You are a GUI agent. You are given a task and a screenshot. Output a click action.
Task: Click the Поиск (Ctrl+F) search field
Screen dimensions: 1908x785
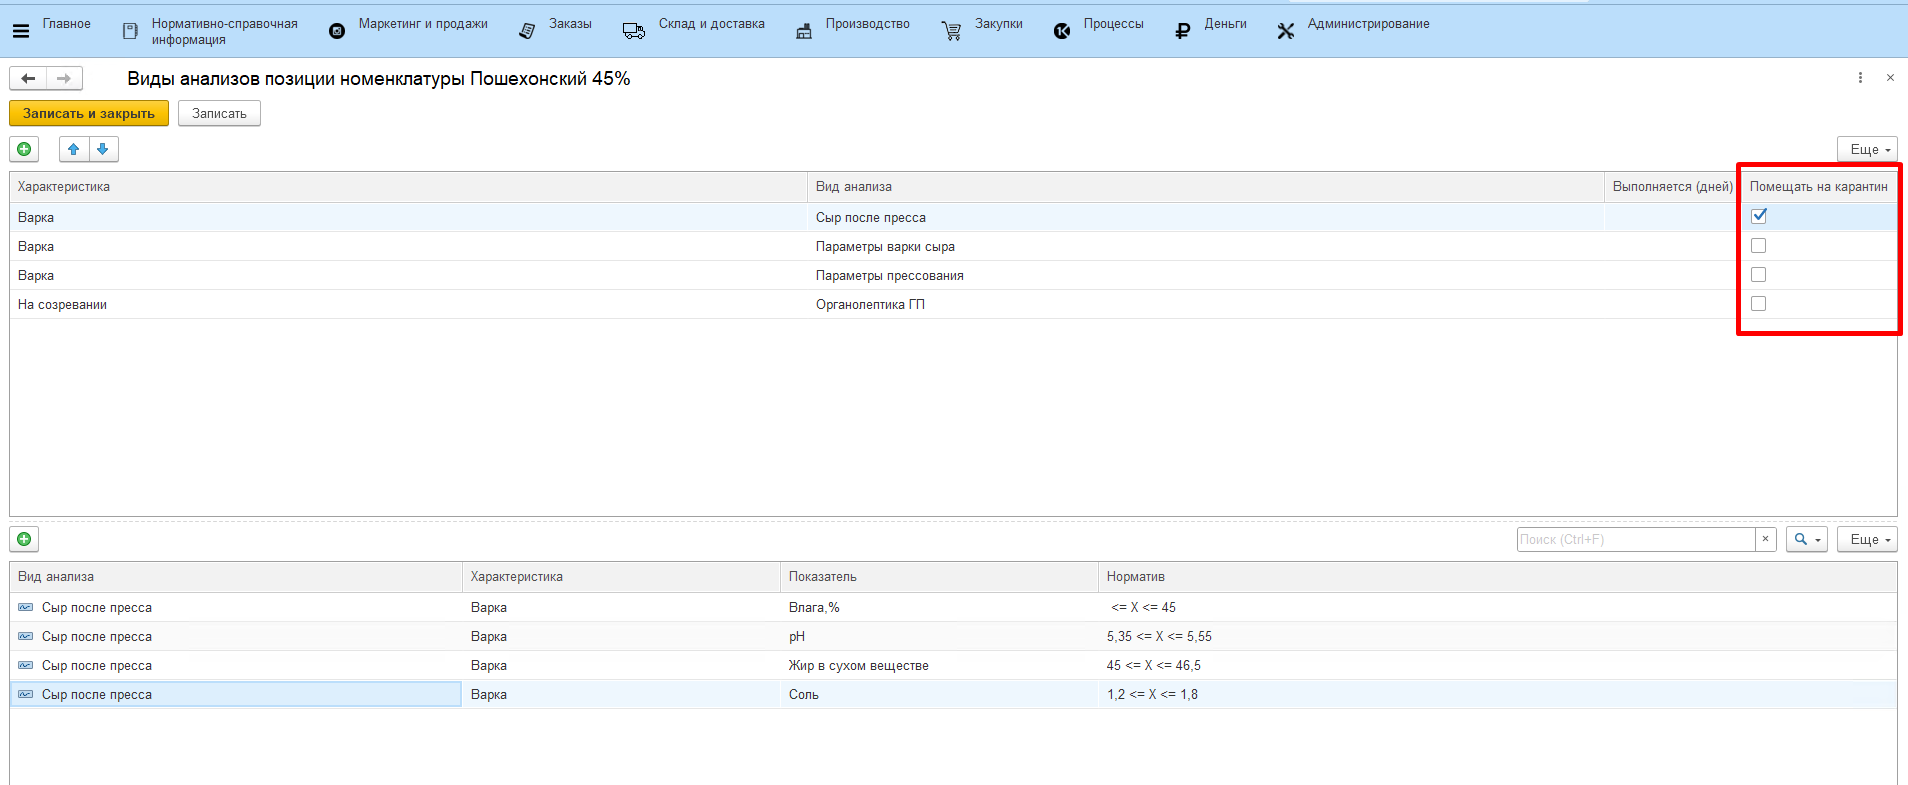pos(1636,539)
